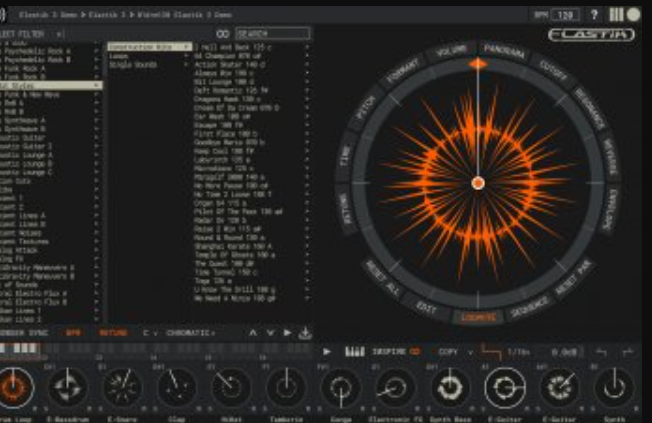652x423 pixels.
Task: Click the orange link icon next to INSPIRE
Action: pyautogui.click(x=415, y=352)
